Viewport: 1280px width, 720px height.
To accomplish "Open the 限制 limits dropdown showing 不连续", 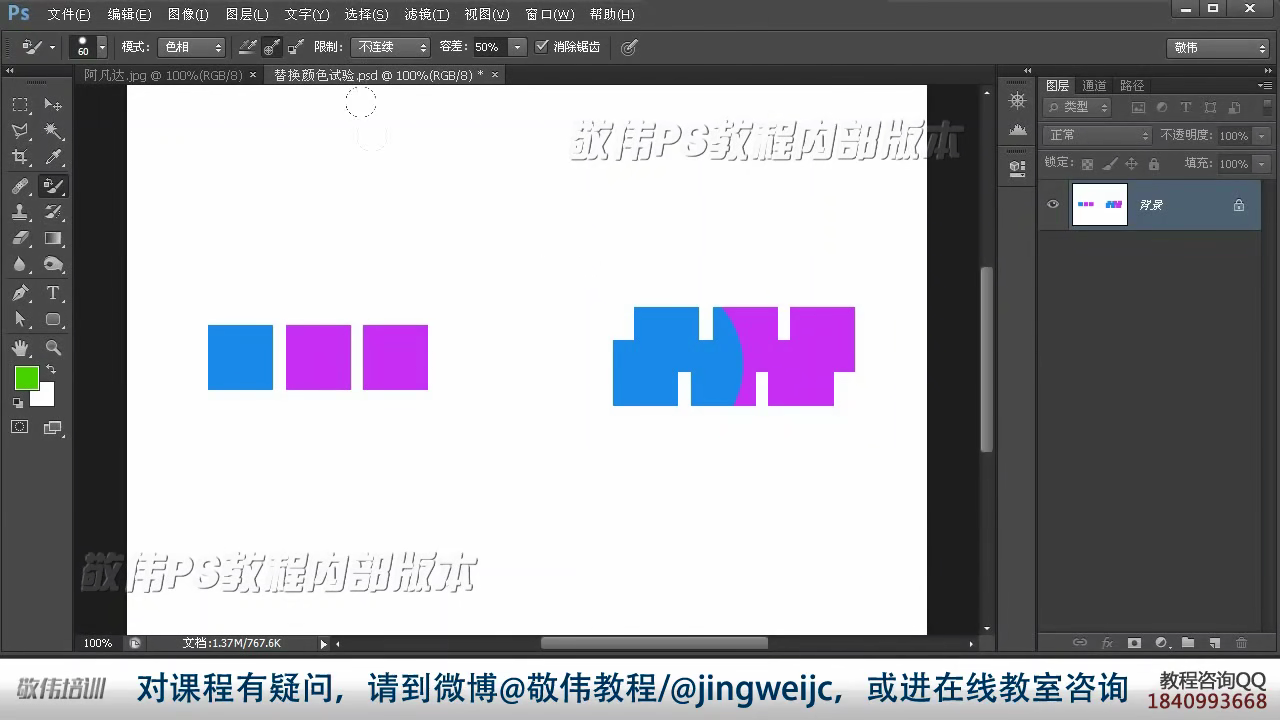I will (x=391, y=47).
